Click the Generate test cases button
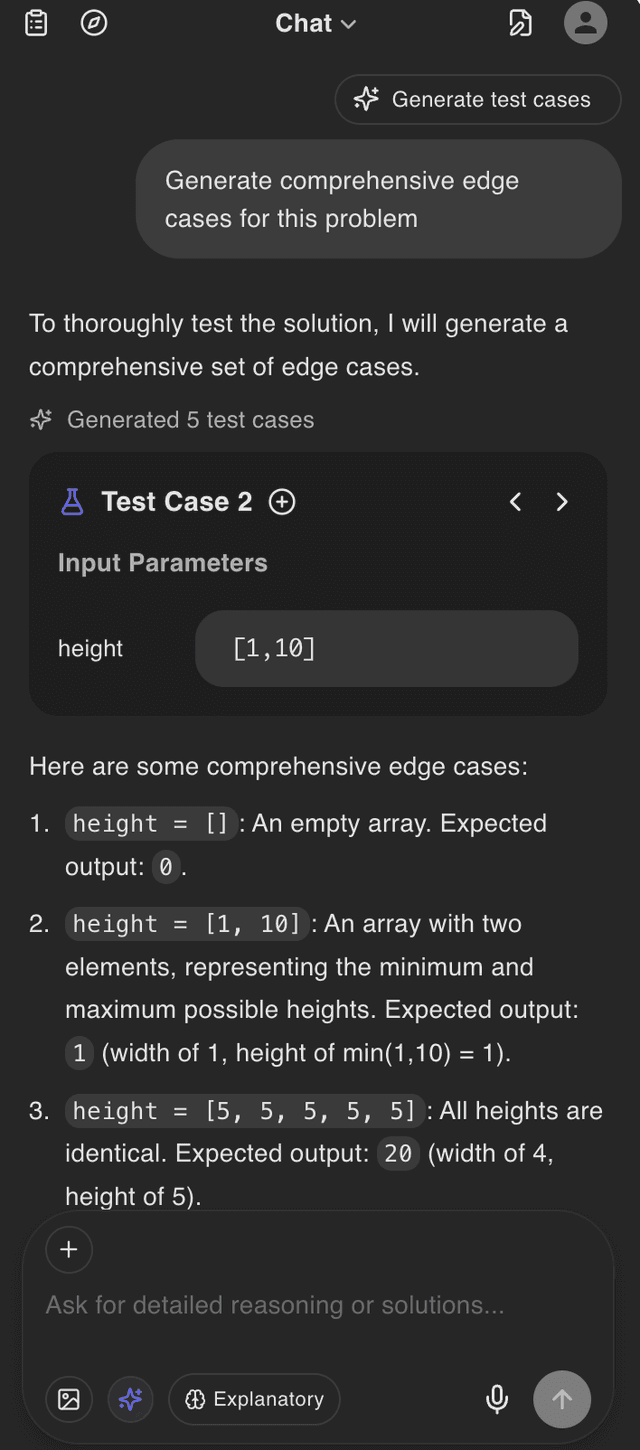640x1450 pixels. [477, 99]
